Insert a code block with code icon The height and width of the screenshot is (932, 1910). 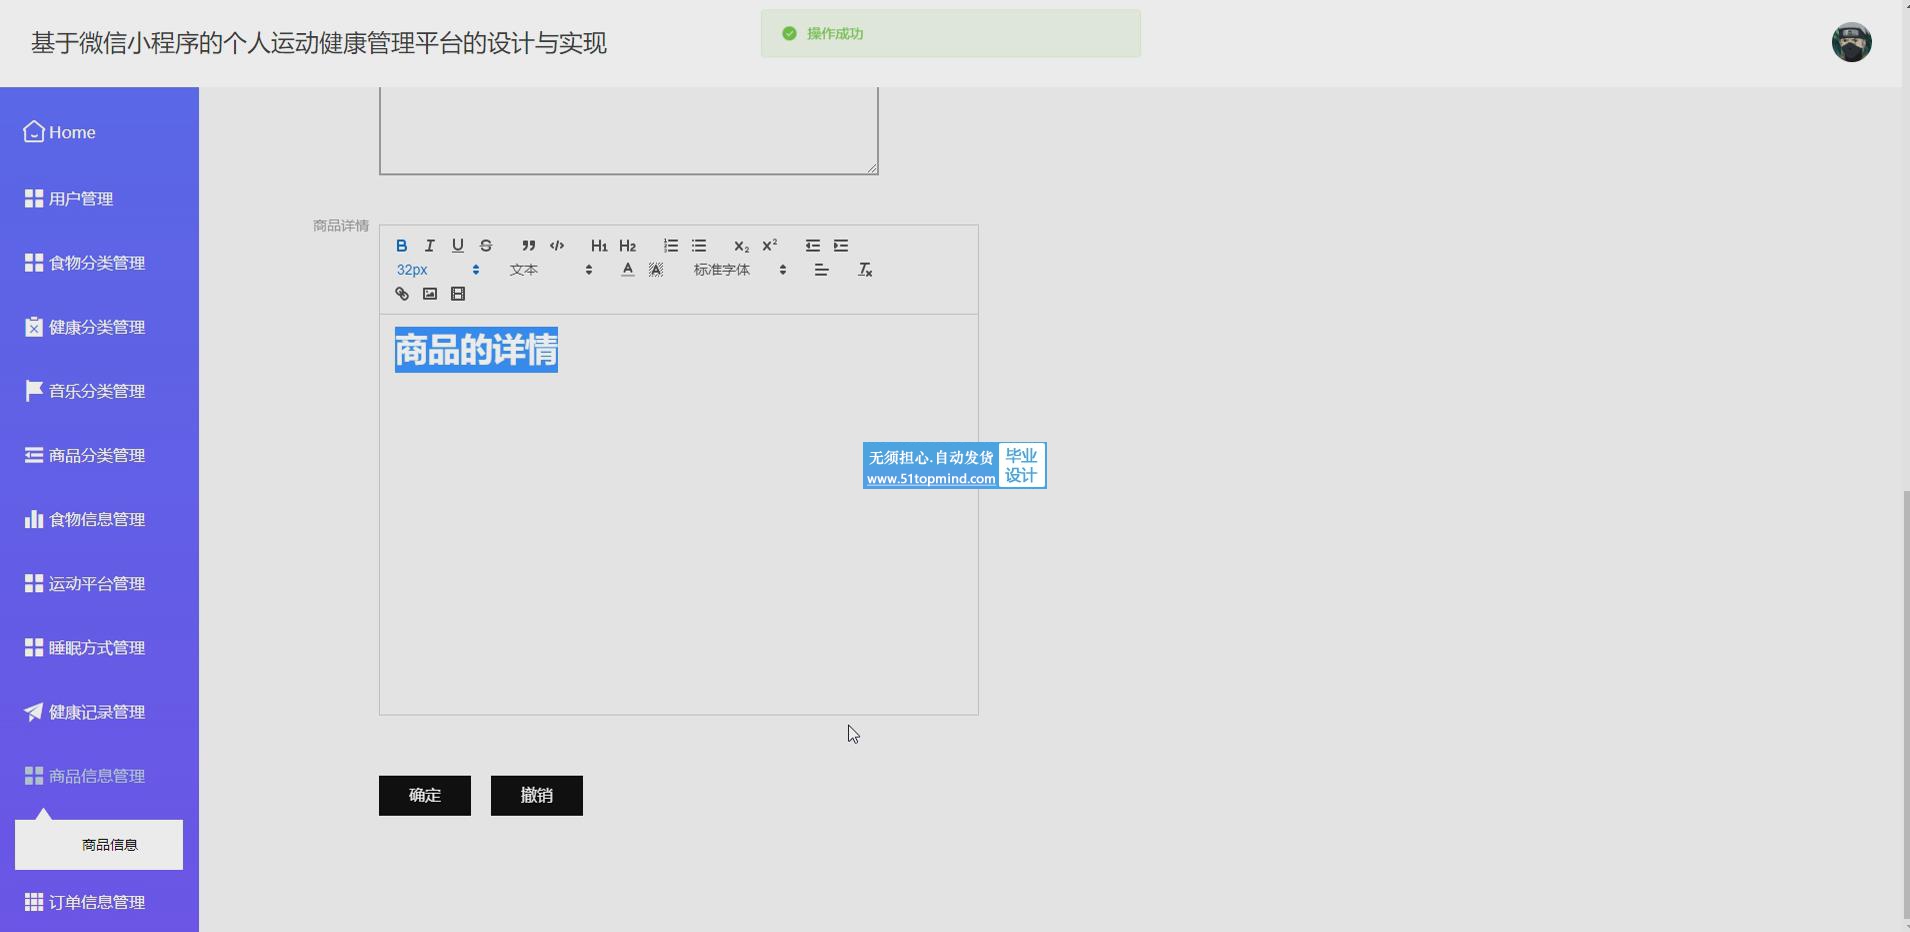point(557,246)
